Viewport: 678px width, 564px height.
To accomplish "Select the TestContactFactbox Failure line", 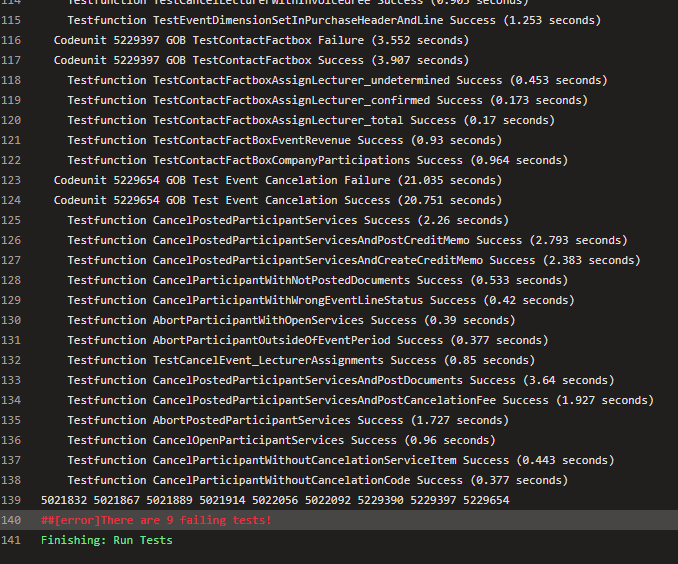I will [x=261, y=40].
